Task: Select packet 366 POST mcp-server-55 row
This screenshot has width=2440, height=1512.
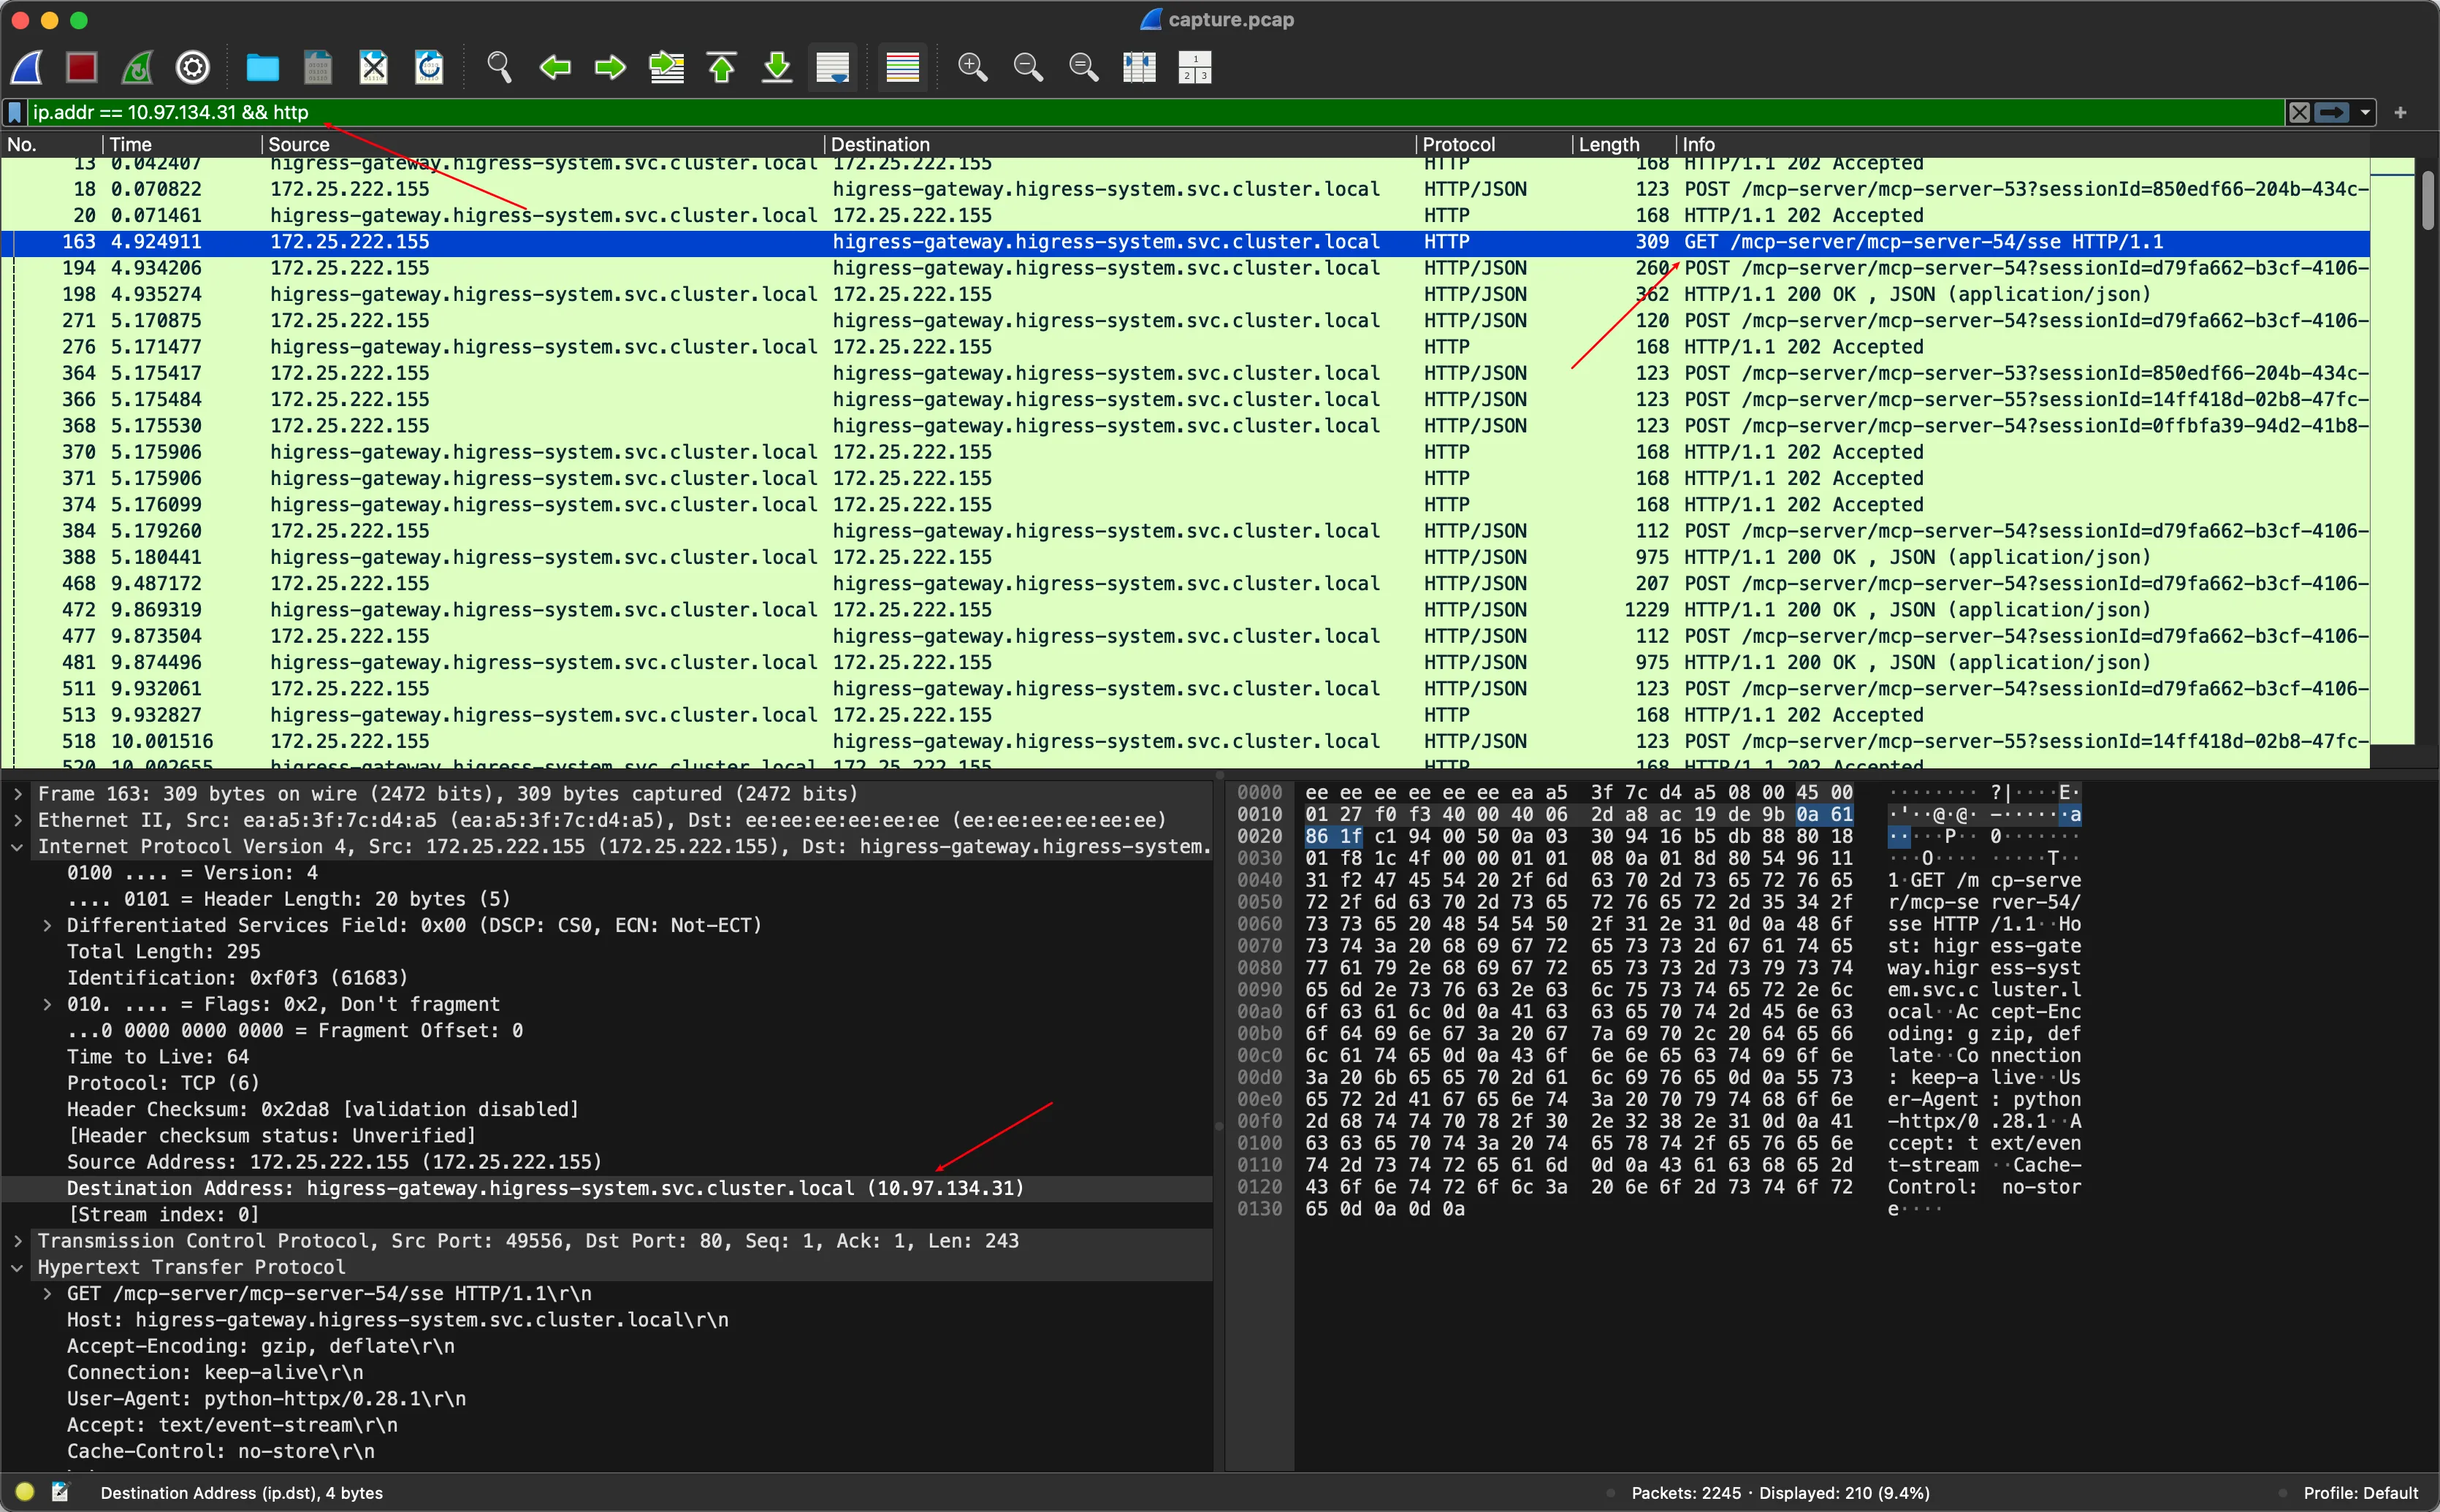Action: pyautogui.click(x=1185, y=399)
